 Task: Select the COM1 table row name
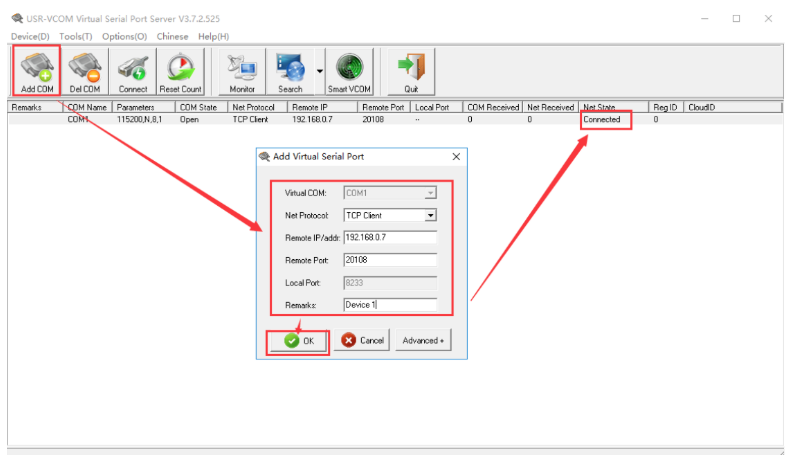[78, 119]
